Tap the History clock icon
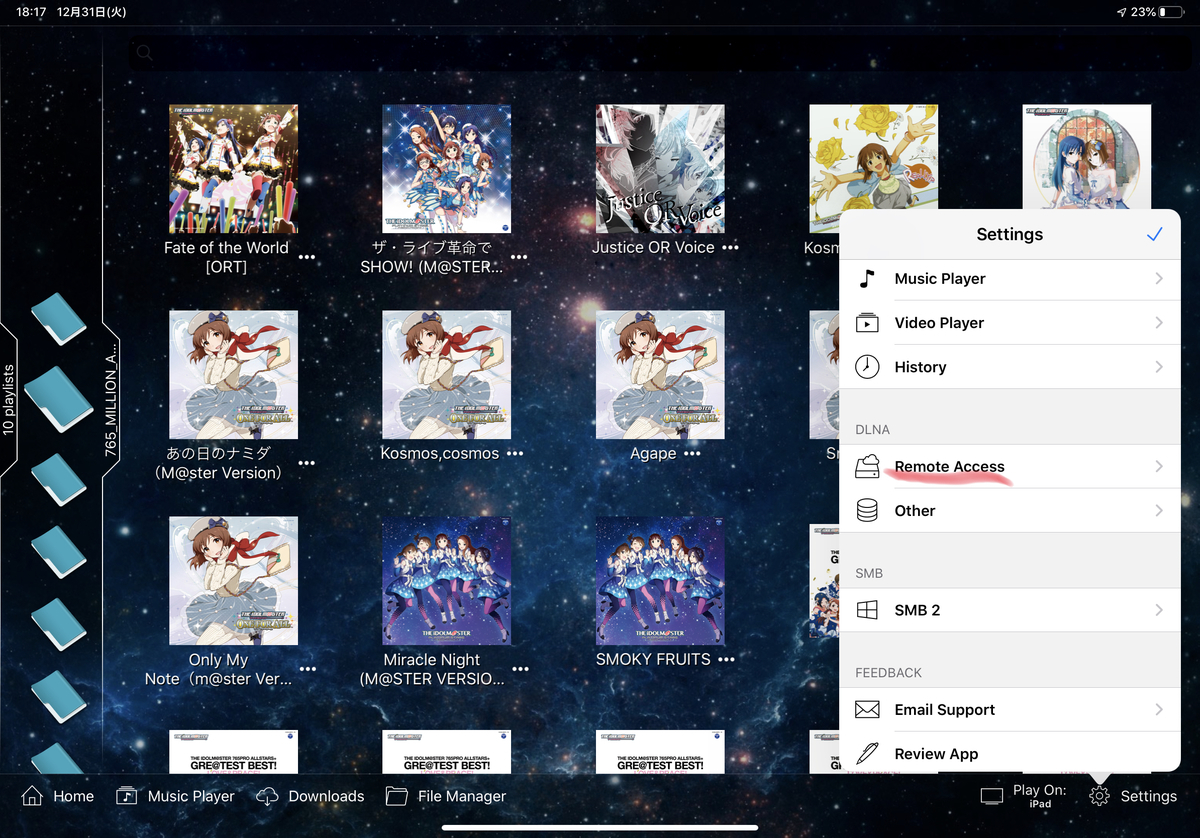The height and width of the screenshot is (838, 1200). click(x=867, y=367)
